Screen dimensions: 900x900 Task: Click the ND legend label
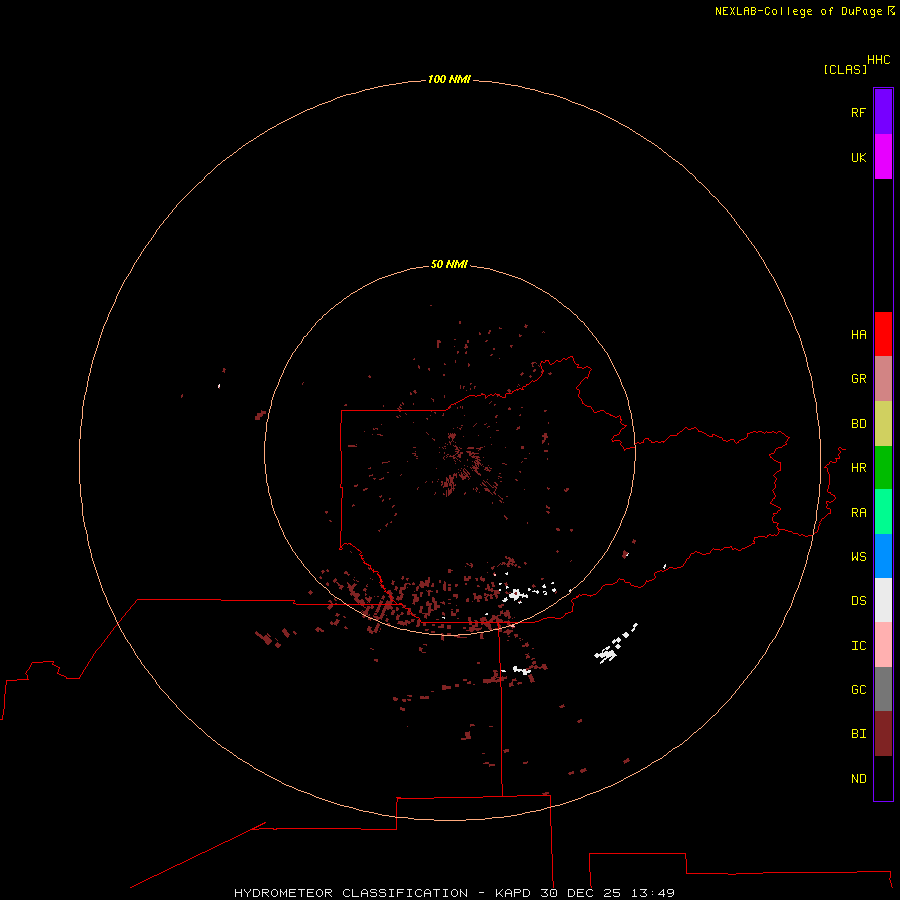859,779
